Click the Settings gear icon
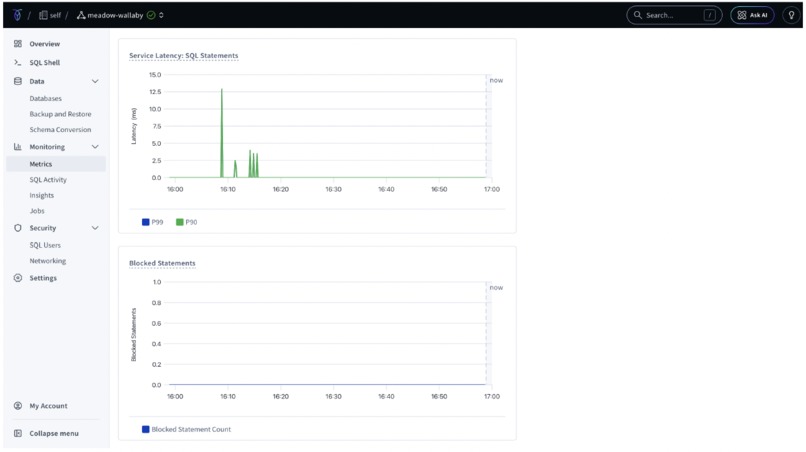The height and width of the screenshot is (452, 806). 18,278
